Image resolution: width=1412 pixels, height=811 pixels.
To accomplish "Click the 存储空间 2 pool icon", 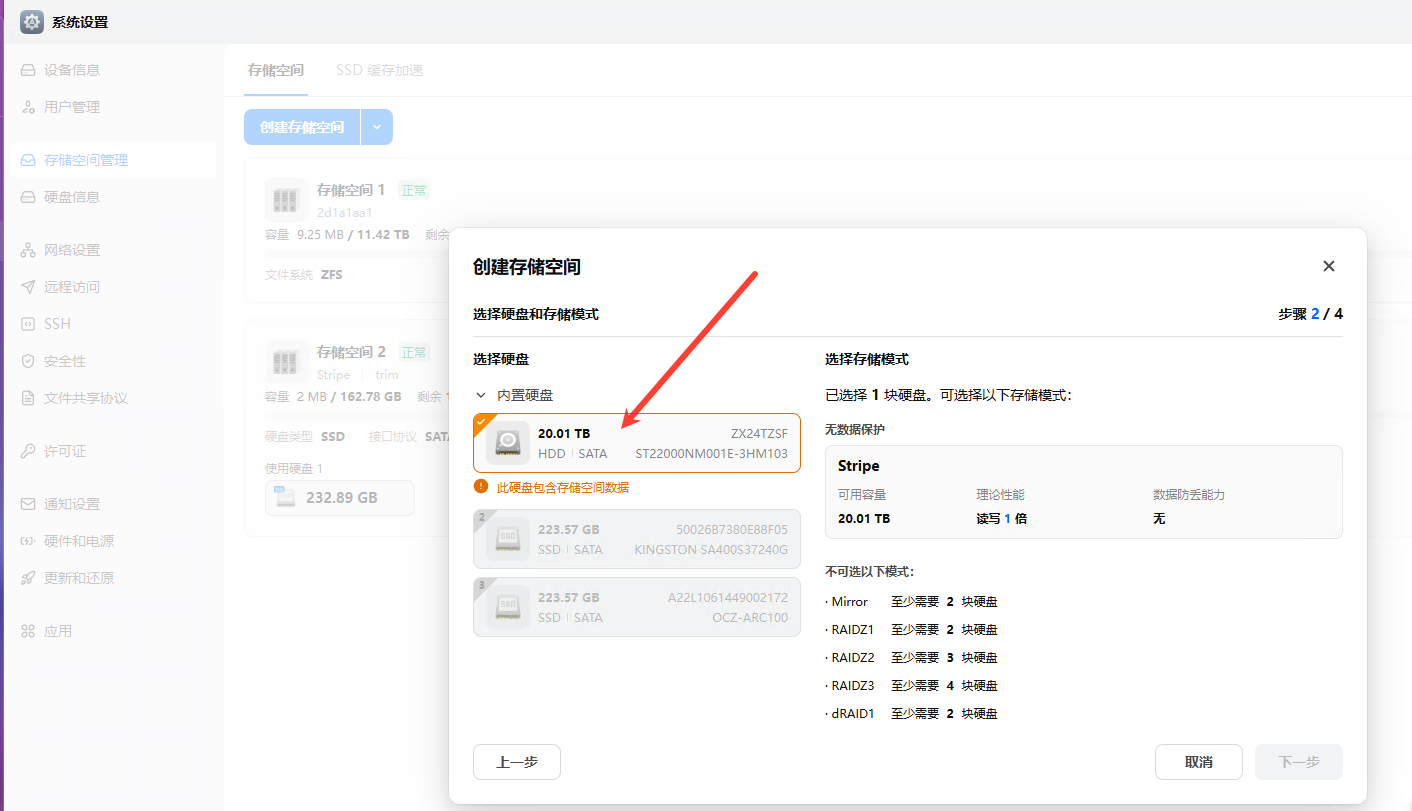I will coord(286,361).
